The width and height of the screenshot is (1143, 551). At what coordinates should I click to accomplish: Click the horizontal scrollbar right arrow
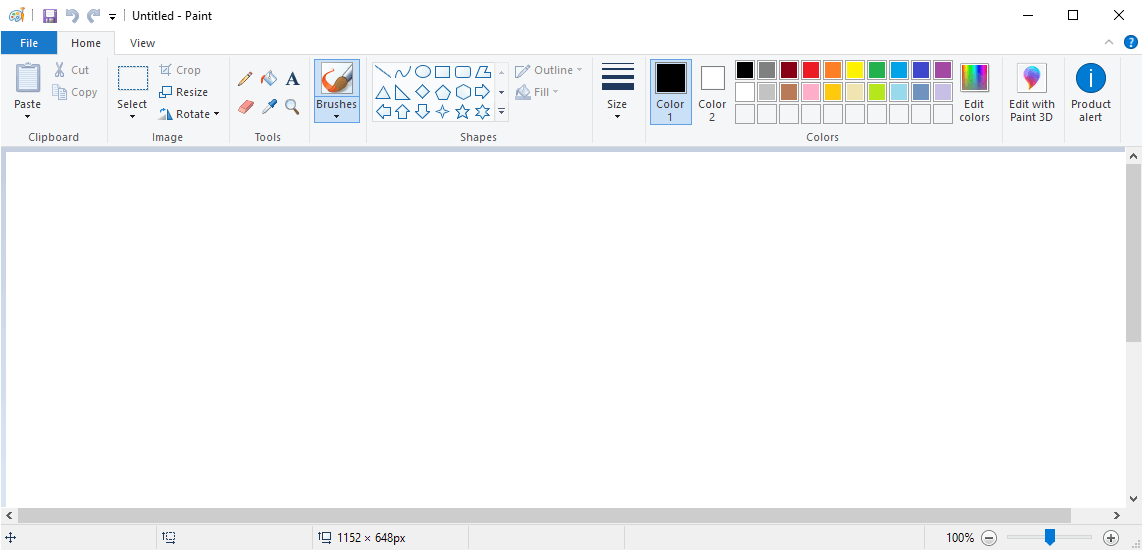click(1117, 515)
